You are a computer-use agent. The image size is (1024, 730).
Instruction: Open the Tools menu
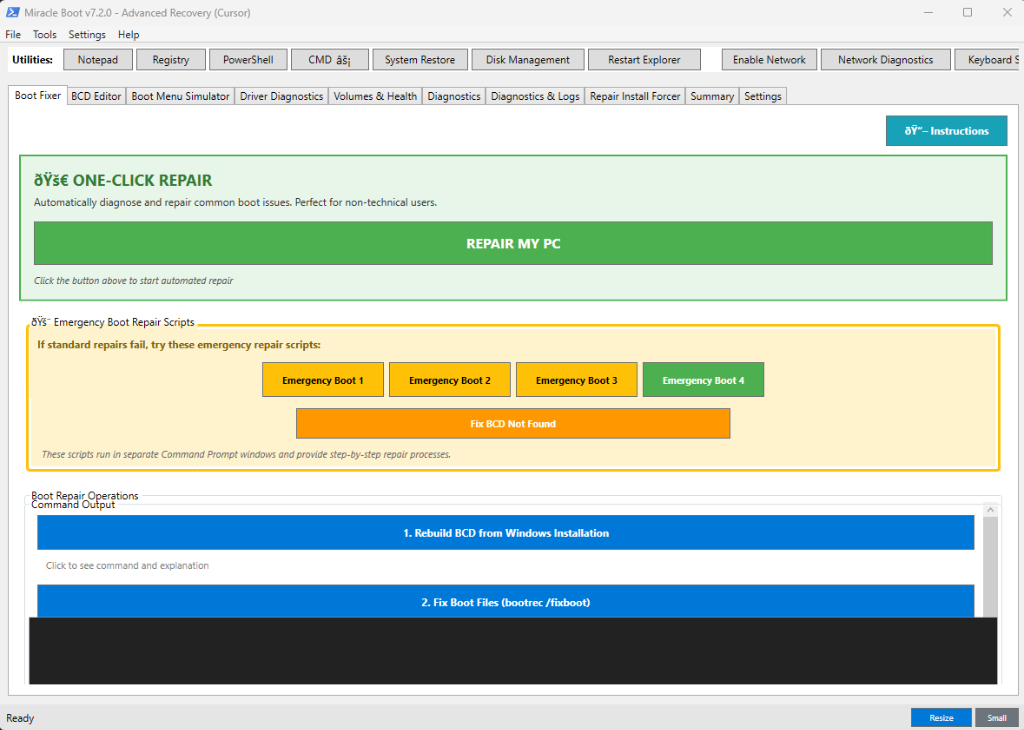tap(44, 33)
